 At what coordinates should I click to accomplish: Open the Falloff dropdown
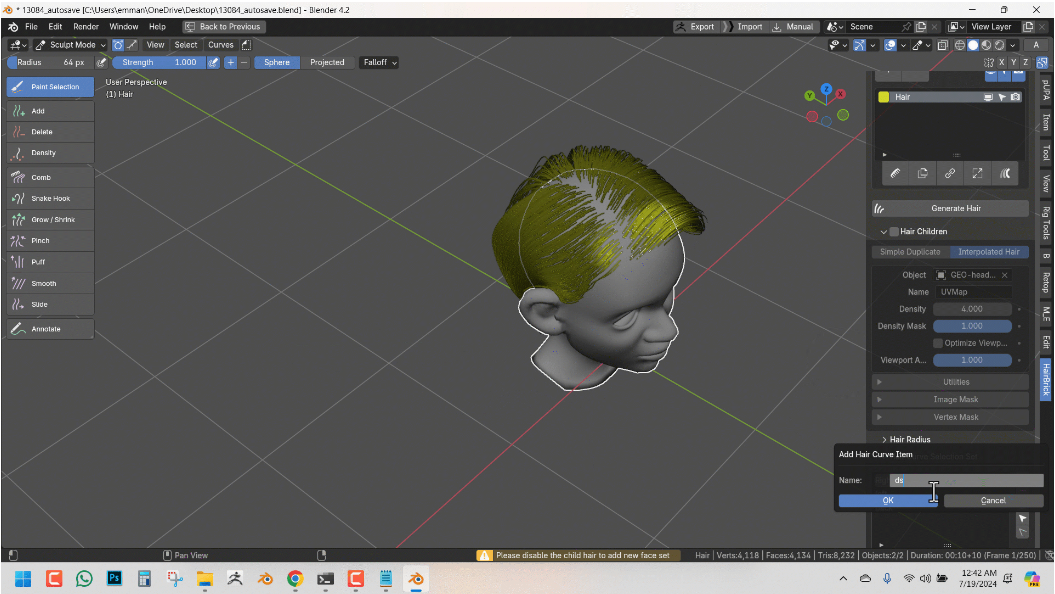coord(379,62)
